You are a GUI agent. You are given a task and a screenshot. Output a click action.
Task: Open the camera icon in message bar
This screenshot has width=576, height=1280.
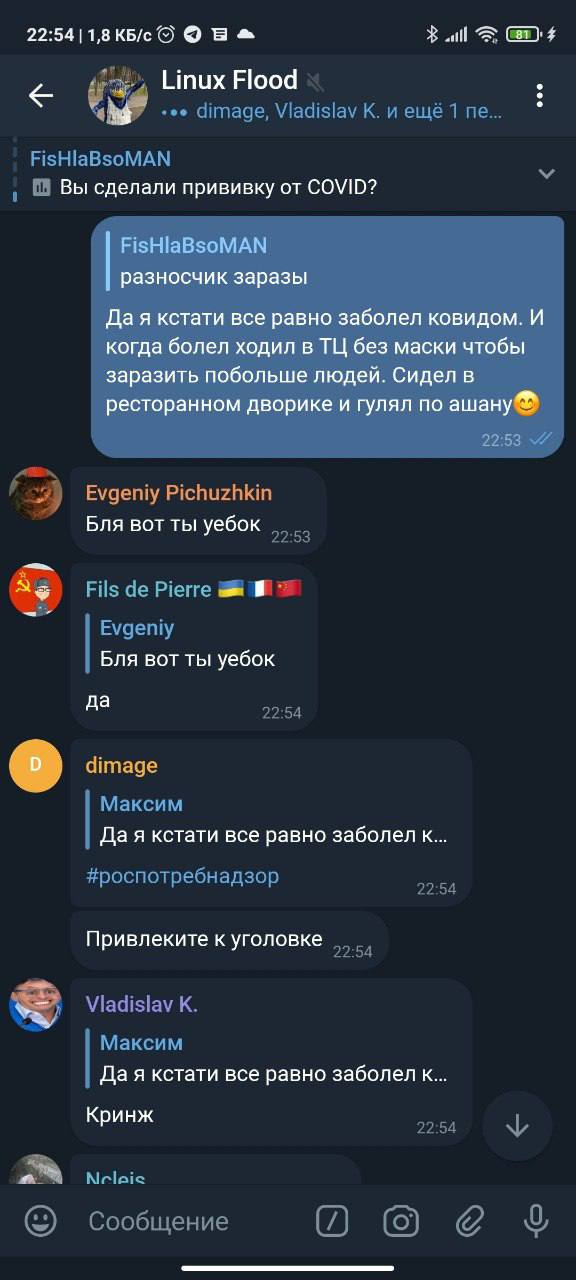[401, 1221]
